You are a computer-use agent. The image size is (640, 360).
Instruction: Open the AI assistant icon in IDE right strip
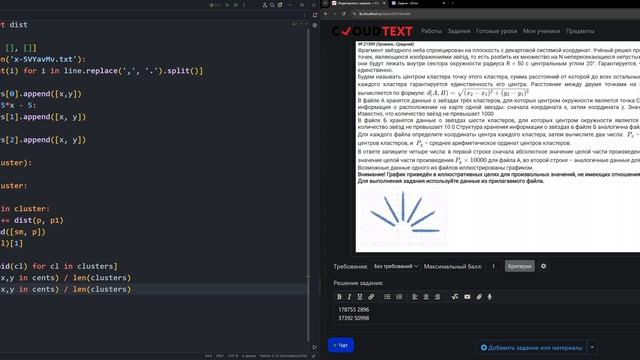315,25
